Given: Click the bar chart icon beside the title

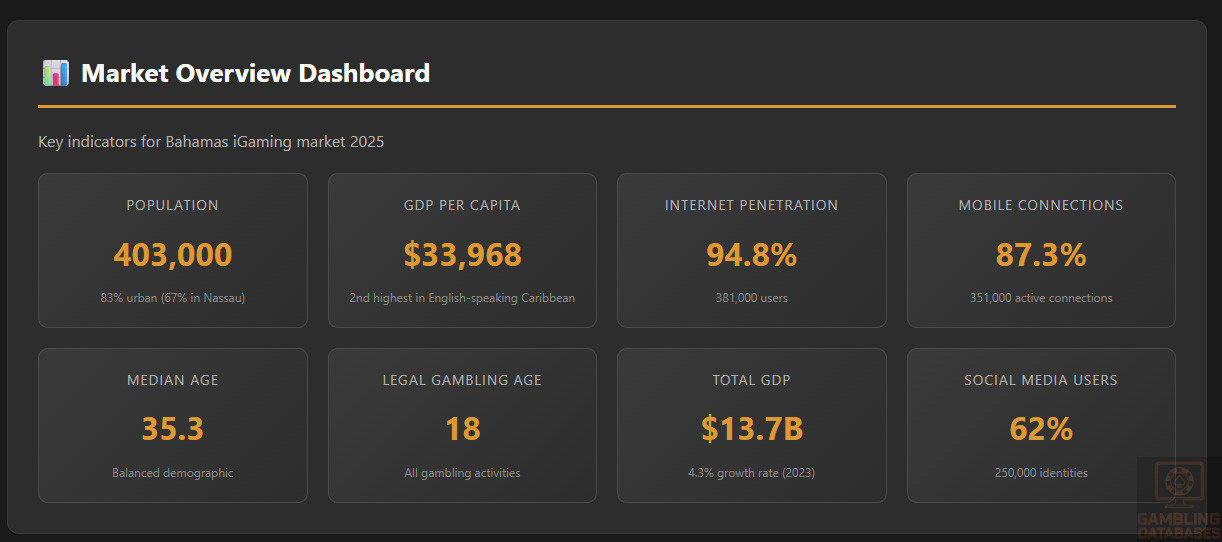Looking at the screenshot, I should click(55, 73).
